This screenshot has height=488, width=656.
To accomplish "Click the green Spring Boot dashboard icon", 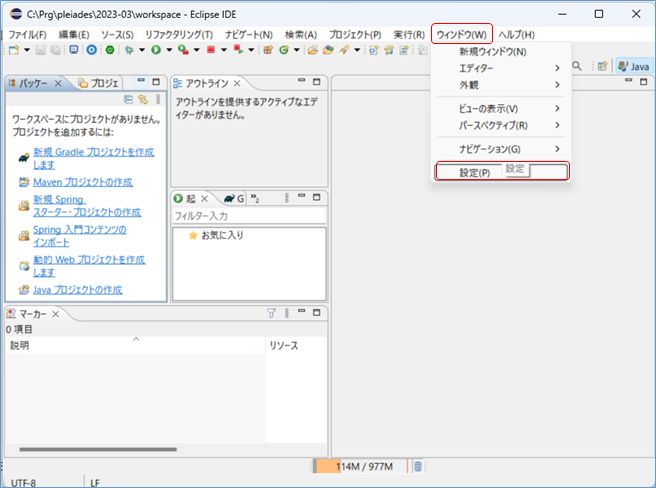I will pyautogui.click(x=110, y=50).
